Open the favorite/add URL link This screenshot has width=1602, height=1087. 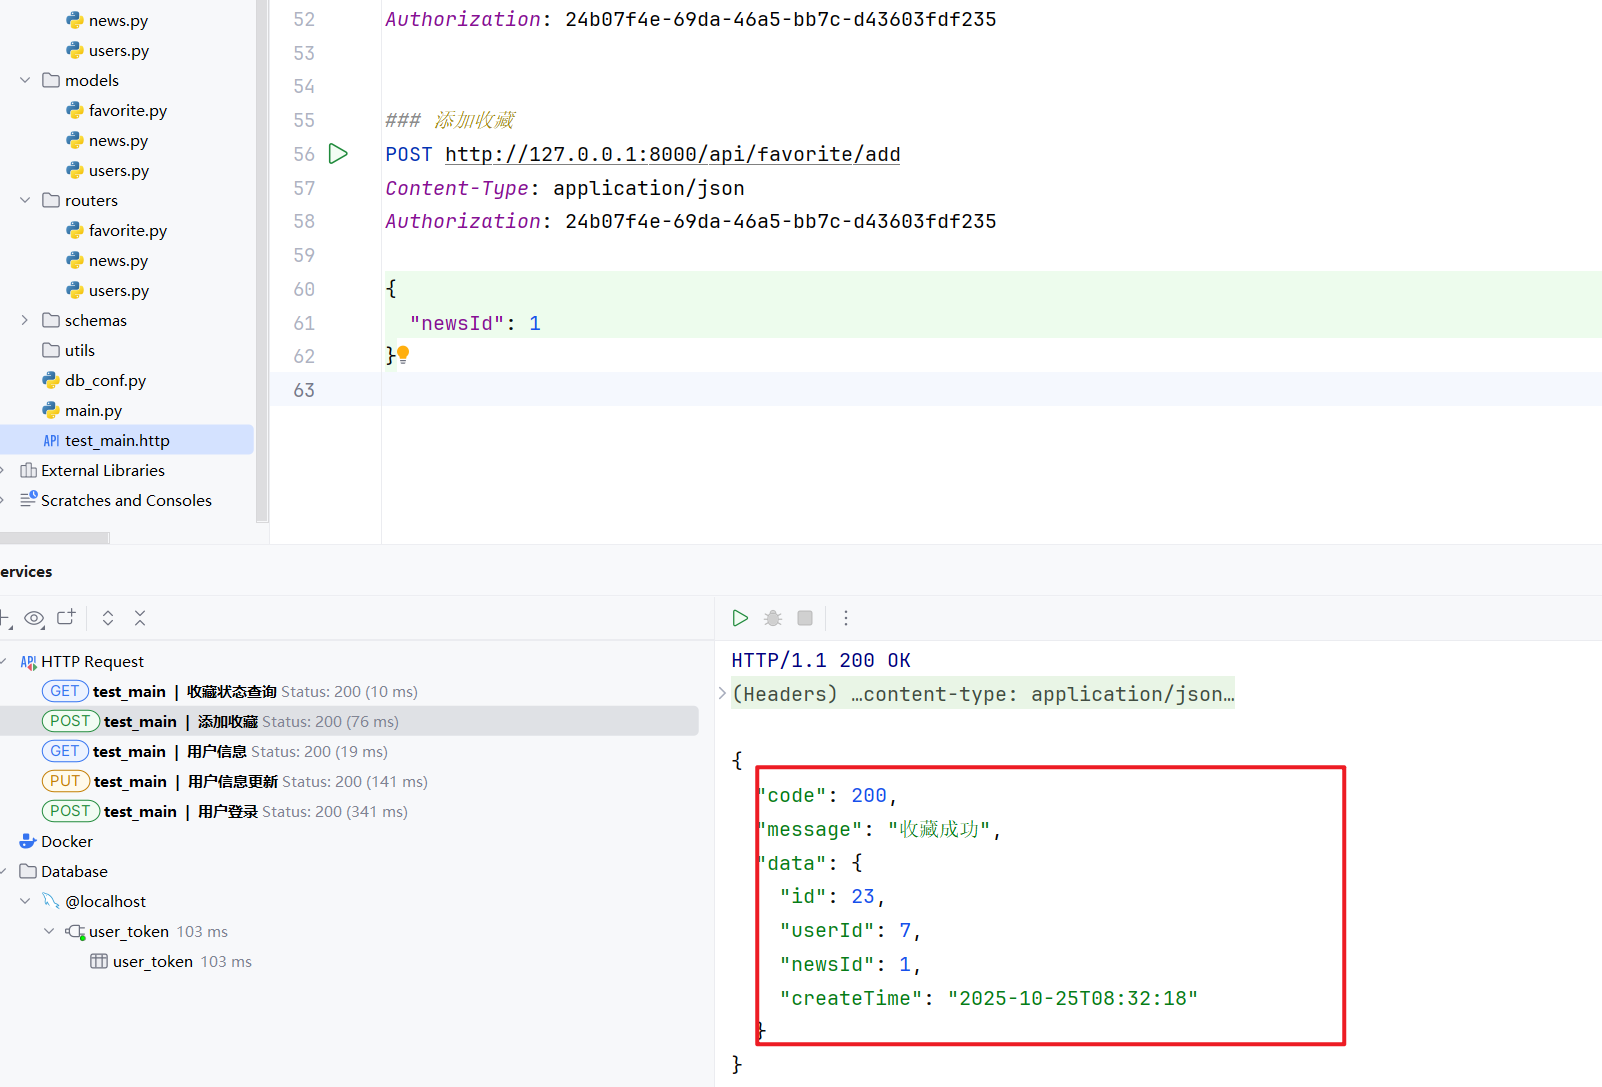[x=672, y=154]
